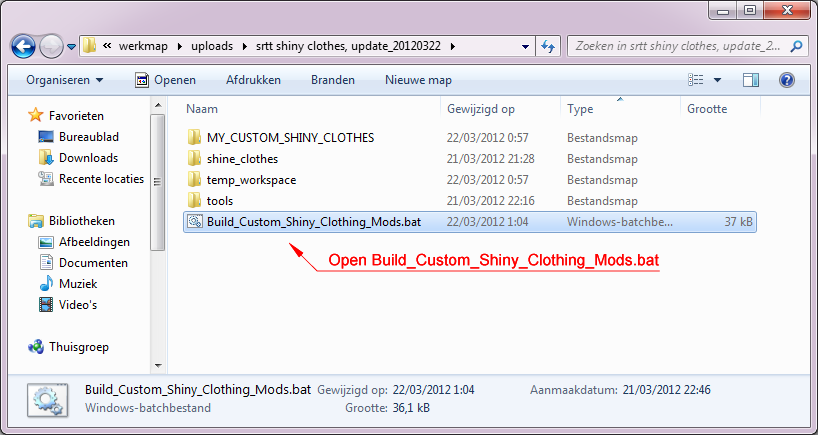818x435 pixels.
Task: Open Bureaublad in navigation pane
Action: coord(89,137)
